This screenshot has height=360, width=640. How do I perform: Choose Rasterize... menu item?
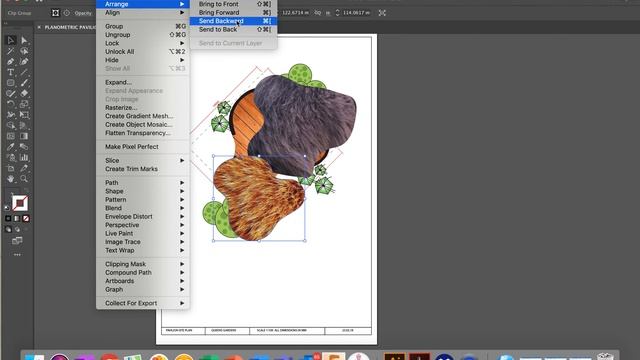pos(143,108)
